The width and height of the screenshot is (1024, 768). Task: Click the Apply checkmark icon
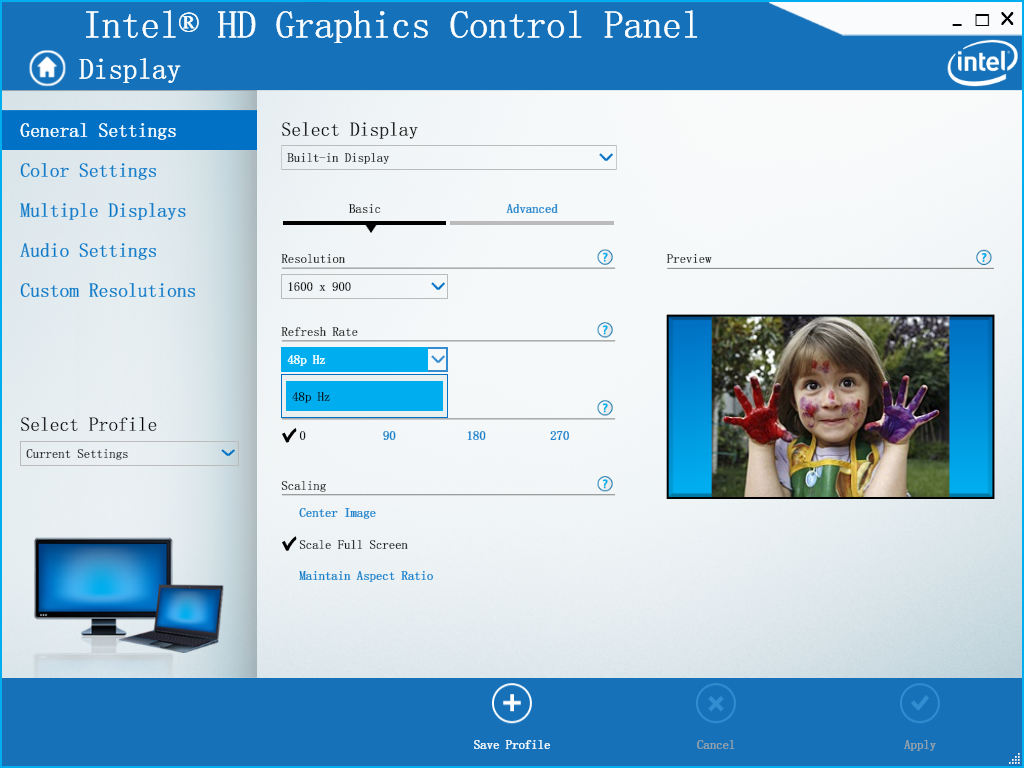click(919, 704)
